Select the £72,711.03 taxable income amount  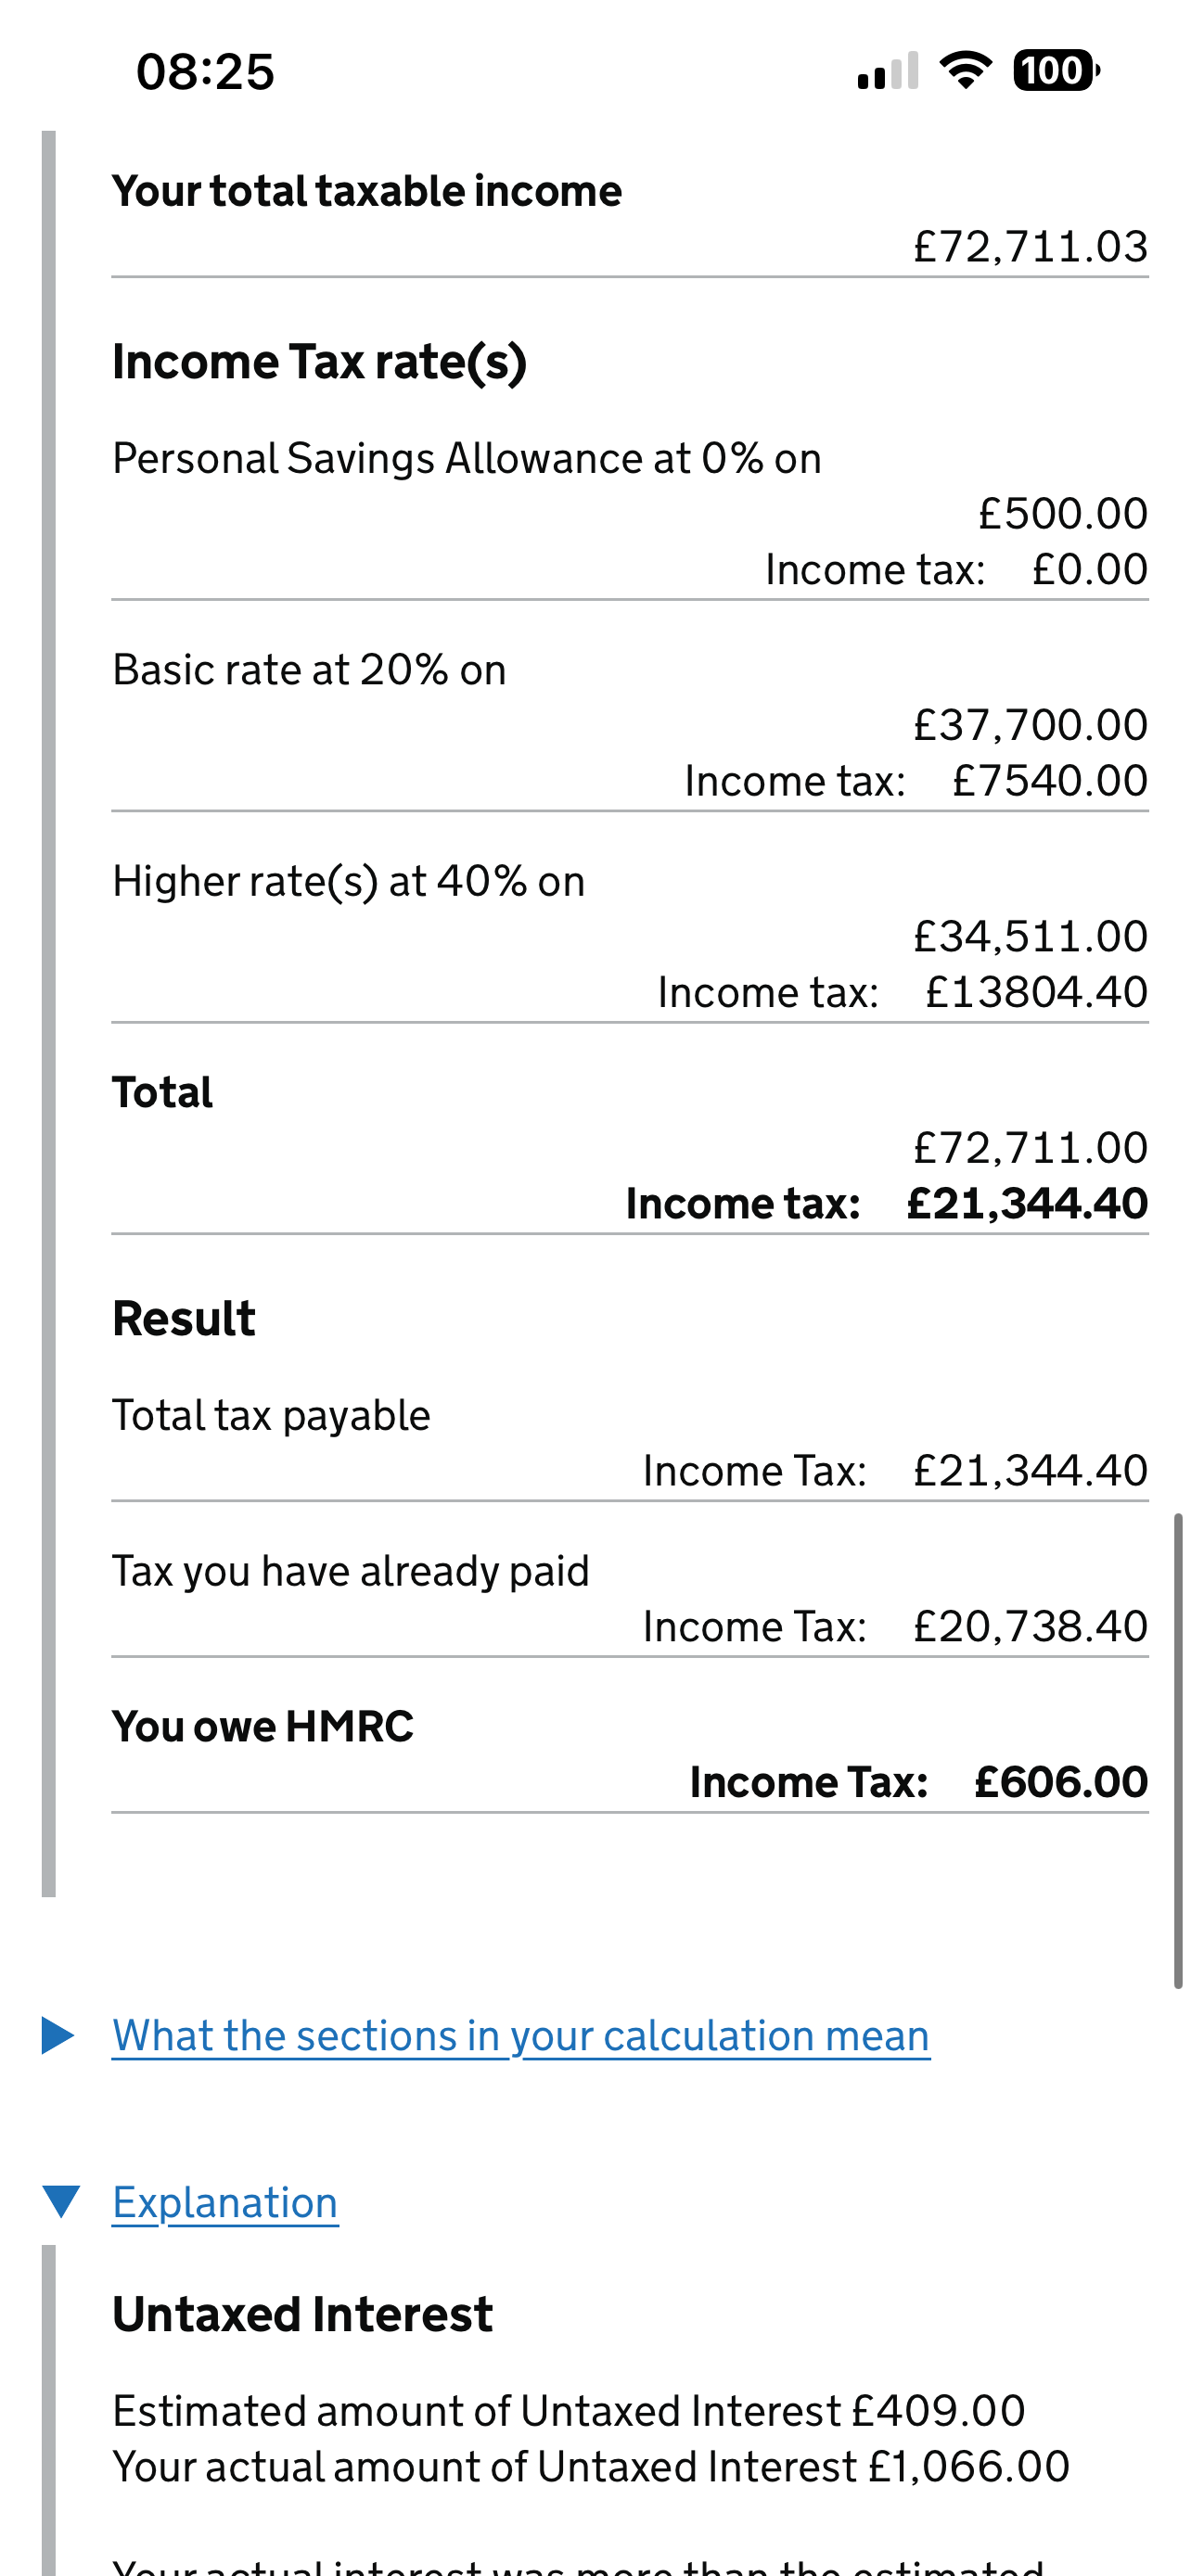[1030, 247]
